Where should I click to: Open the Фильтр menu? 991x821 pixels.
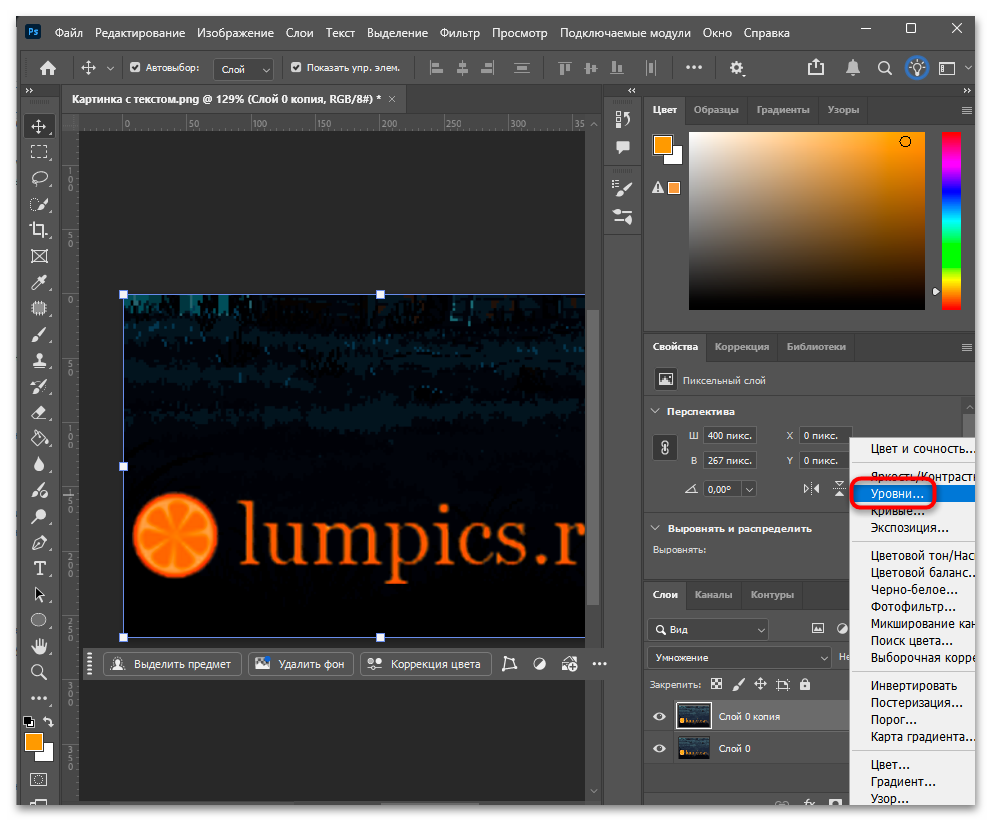(x=459, y=33)
